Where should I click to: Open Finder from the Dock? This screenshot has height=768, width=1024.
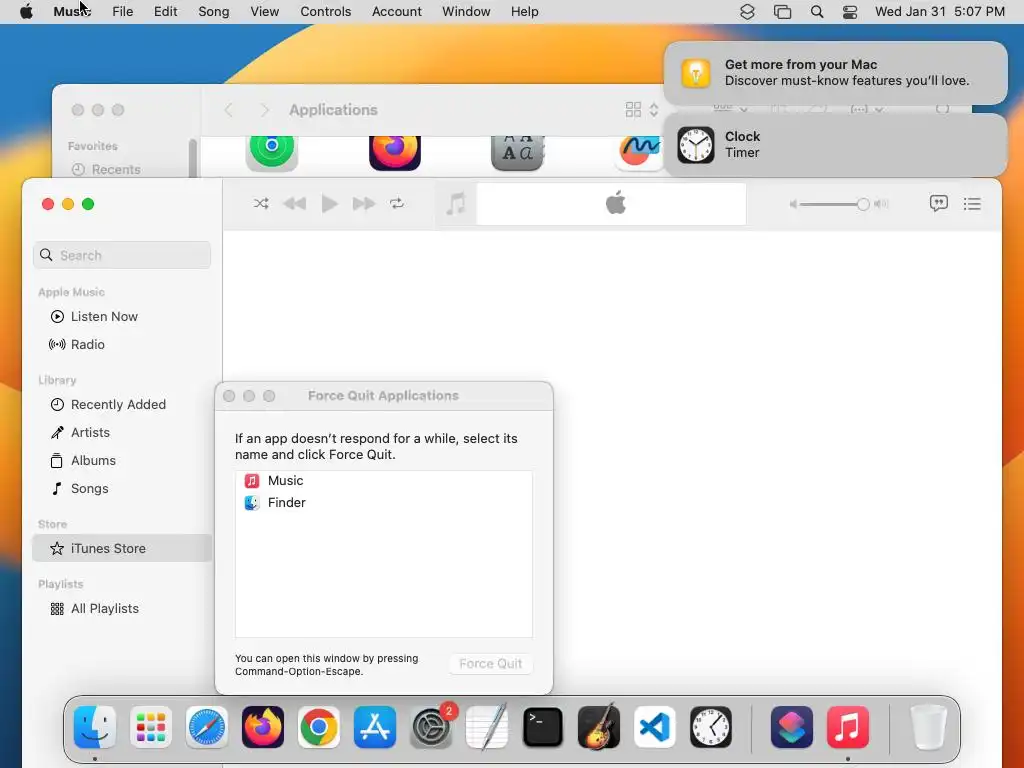[95, 727]
